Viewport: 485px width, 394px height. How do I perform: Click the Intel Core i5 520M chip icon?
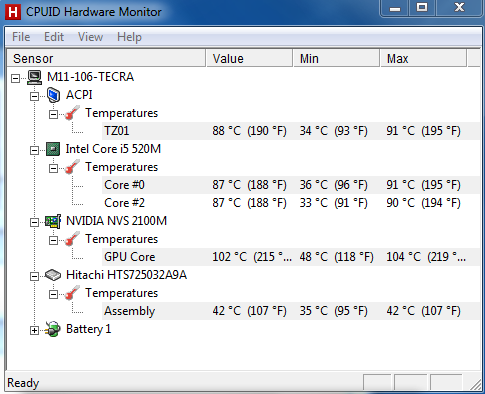pyautogui.click(x=53, y=149)
